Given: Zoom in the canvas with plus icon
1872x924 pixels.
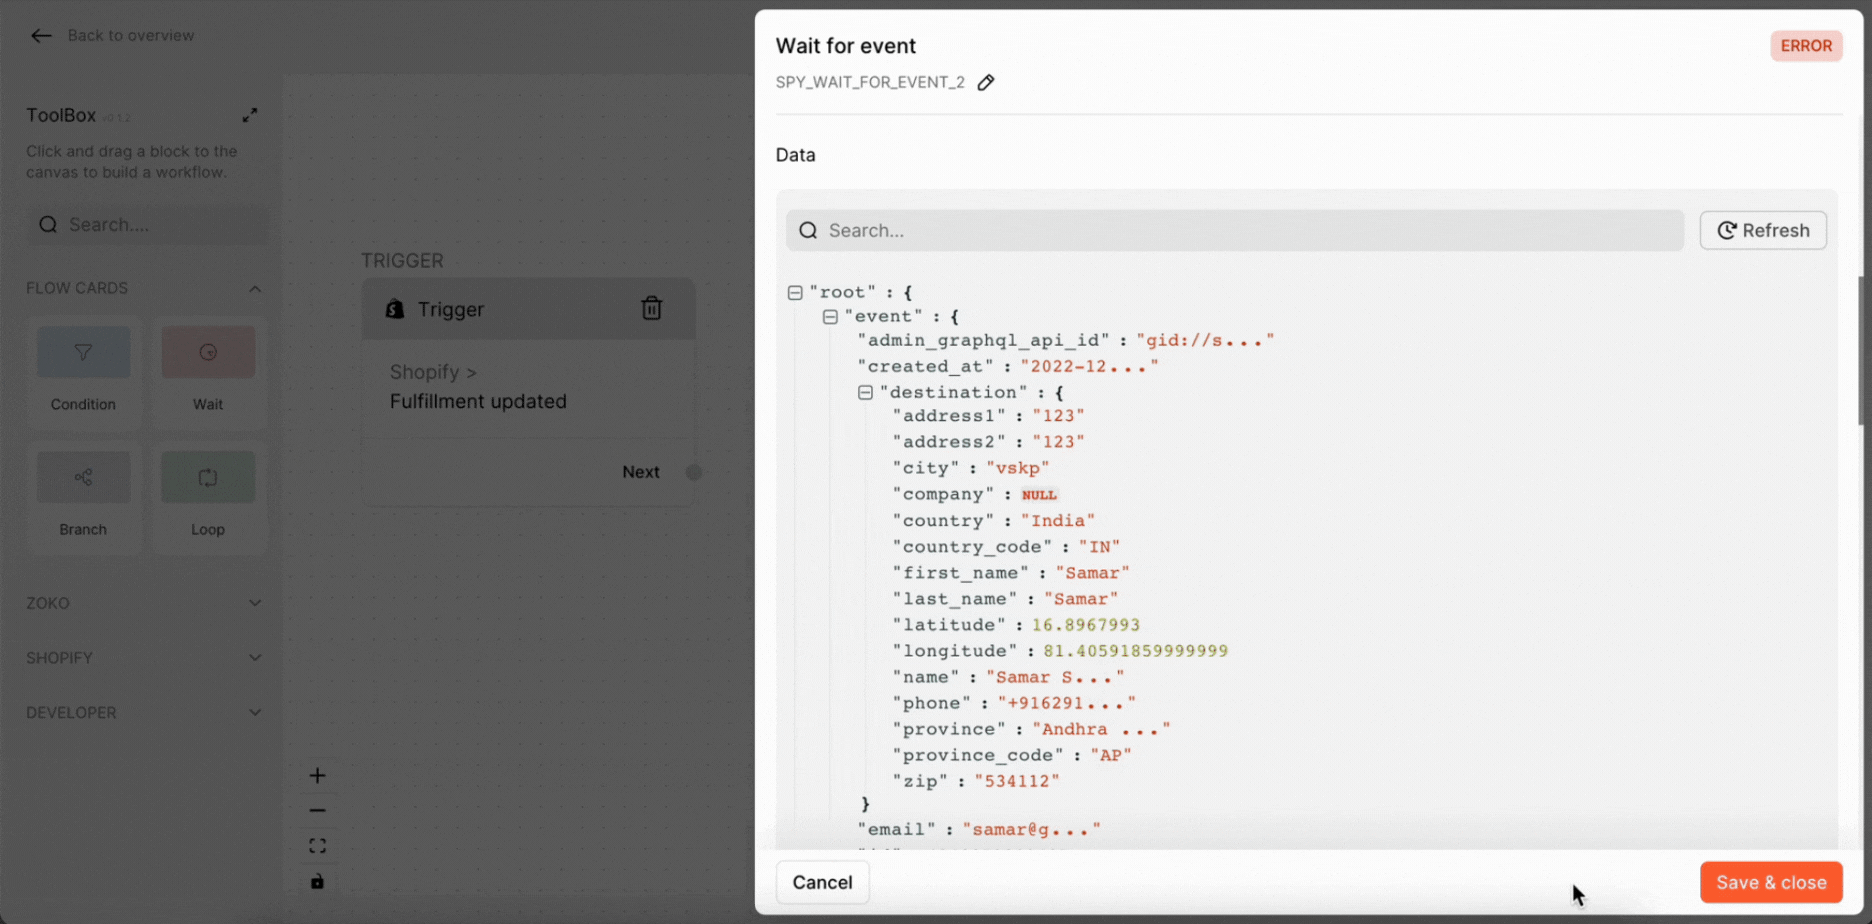Looking at the screenshot, I should pyautogui.click(x=317, y=776).
